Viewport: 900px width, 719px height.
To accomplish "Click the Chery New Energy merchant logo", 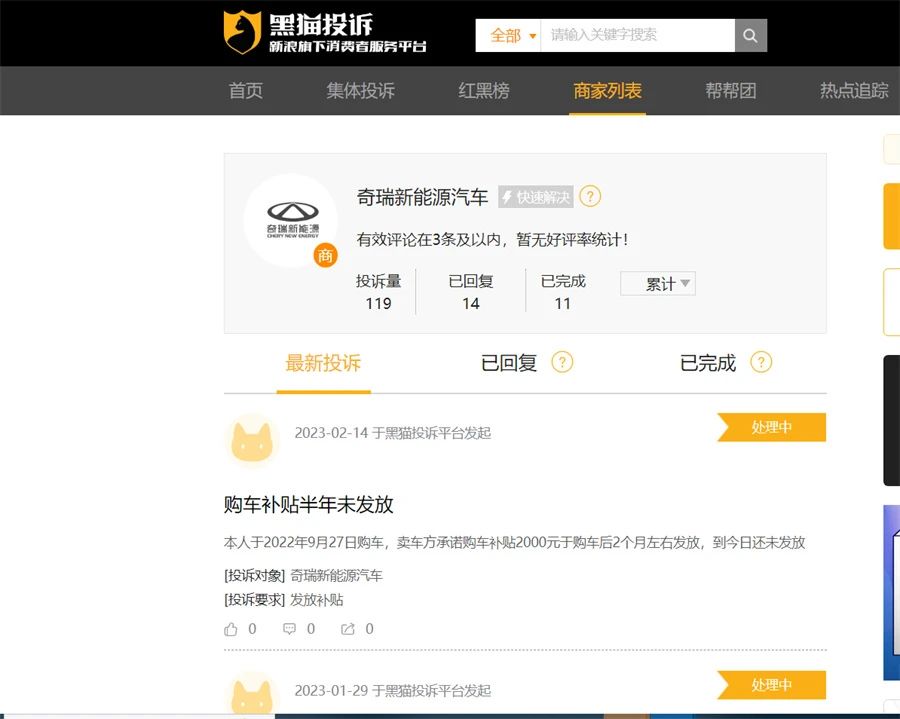I will [291, 220].
